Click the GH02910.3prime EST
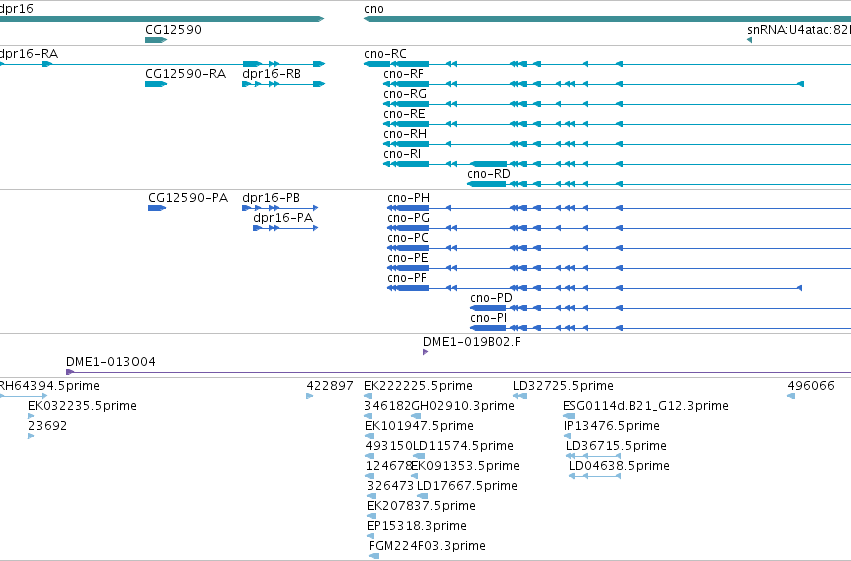The width and height of the screenshot is (851, 561). tap(417, 416)
